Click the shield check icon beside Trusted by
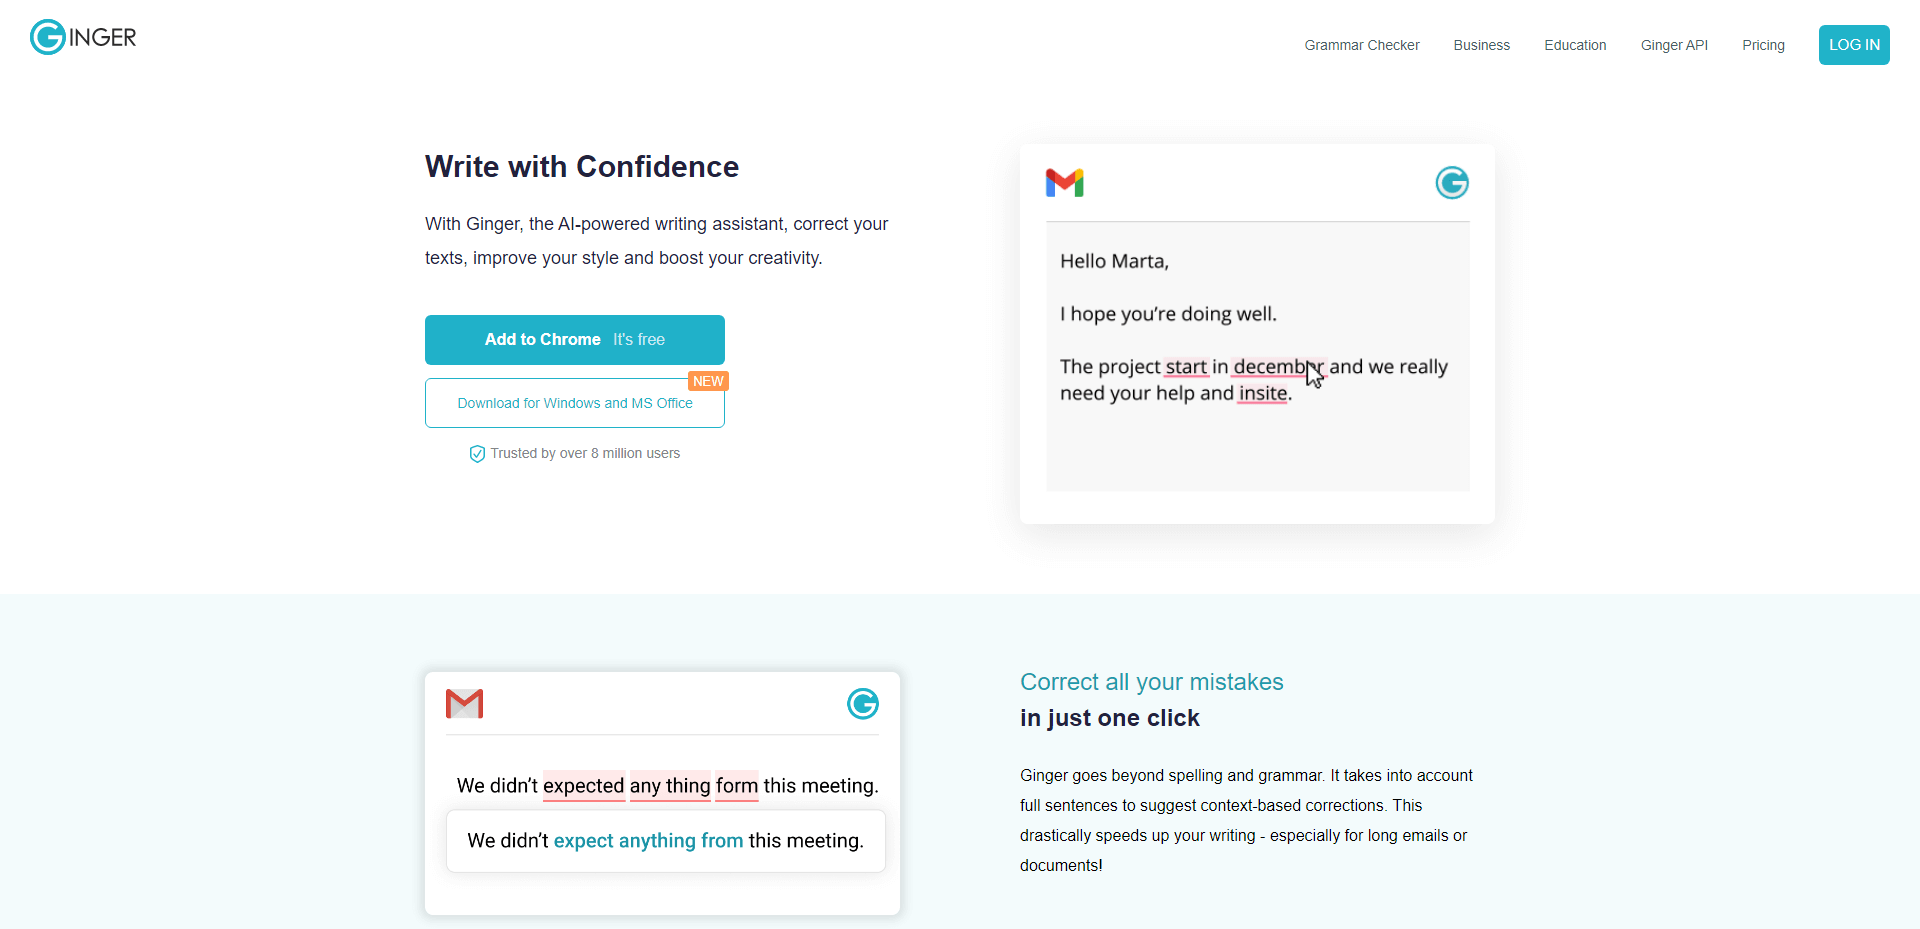The height and width of the screenshot is (929, 1920). click(x=477, y=454)
